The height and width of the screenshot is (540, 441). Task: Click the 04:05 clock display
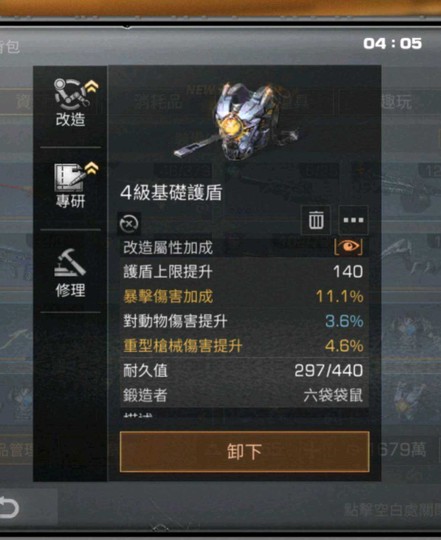392,43
